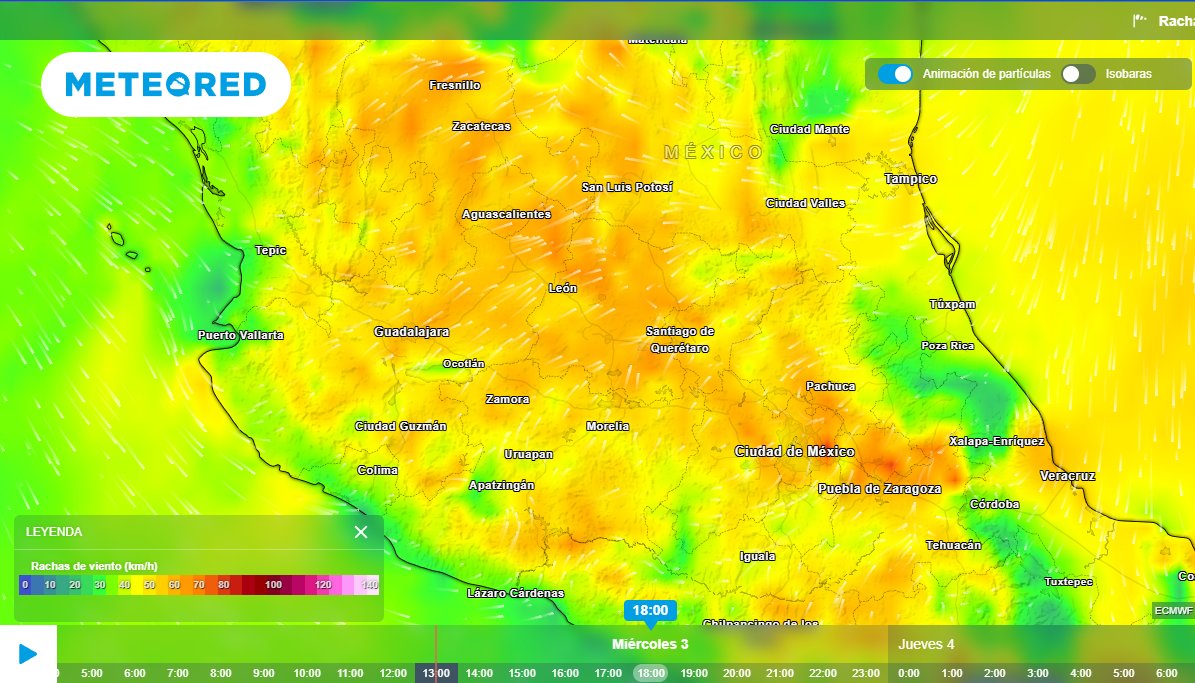This screenshot has width=1195, height=683.
Task: Select 4:00 under Jueves 4
Action: 1081,673
